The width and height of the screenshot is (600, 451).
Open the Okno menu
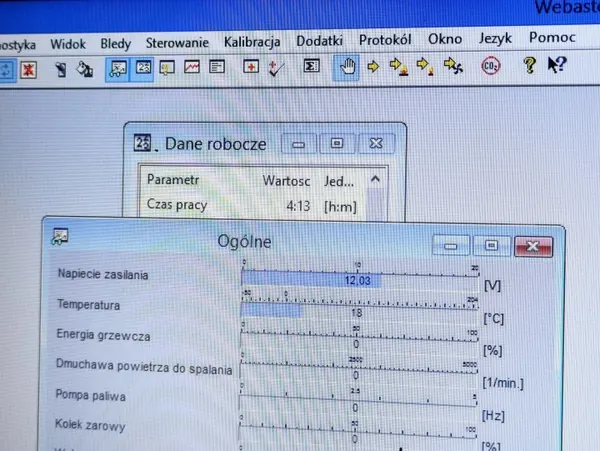point(445,39)
